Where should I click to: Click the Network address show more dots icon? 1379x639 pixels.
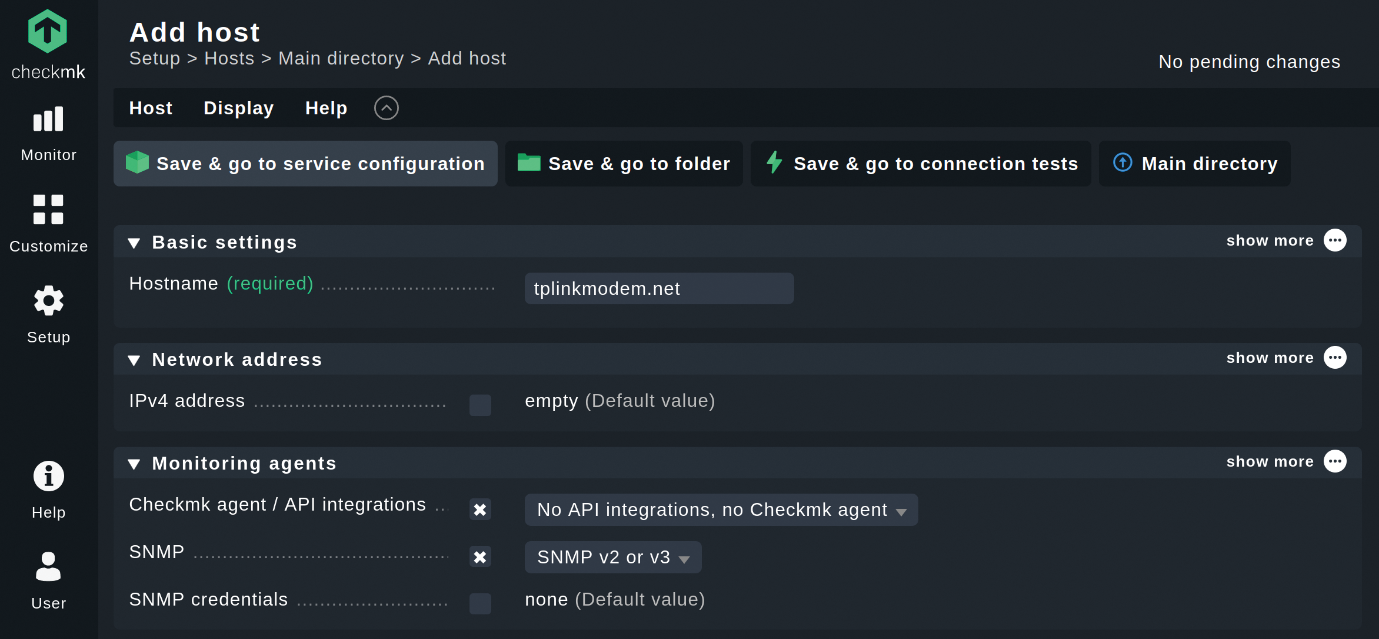tap(1335, 357)
